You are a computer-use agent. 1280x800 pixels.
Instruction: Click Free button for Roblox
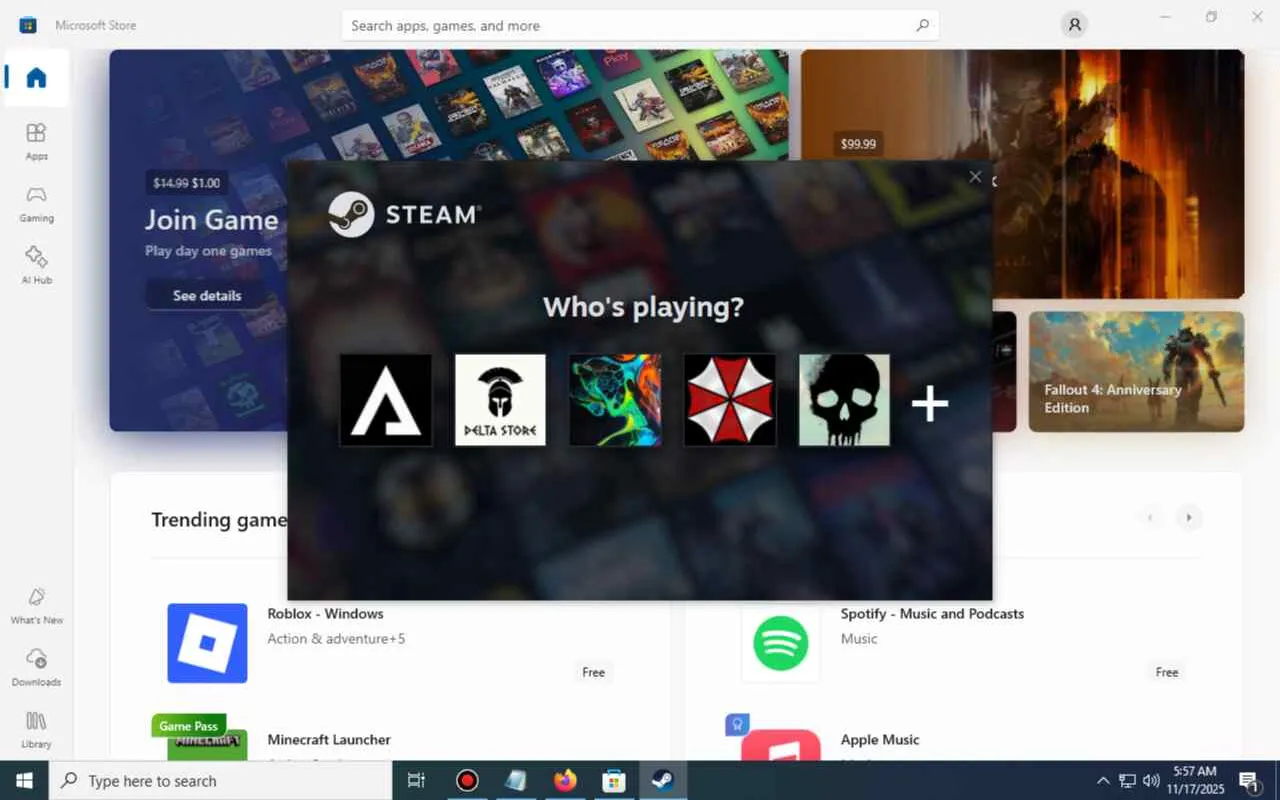(x=594, y=672)
